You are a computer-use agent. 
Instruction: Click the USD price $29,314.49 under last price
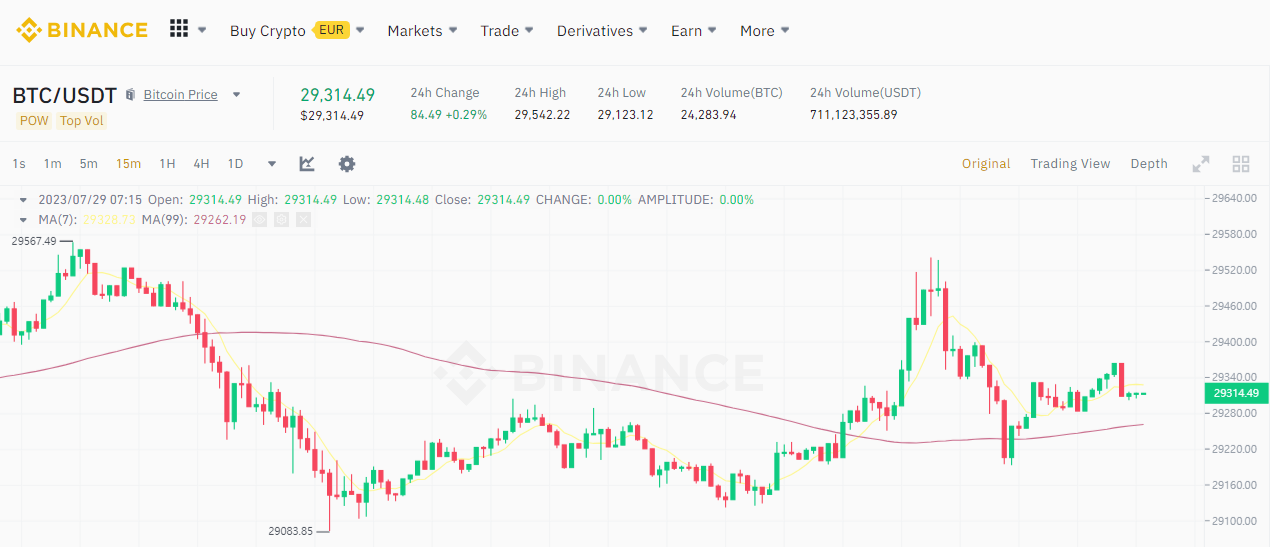[332, 116]
